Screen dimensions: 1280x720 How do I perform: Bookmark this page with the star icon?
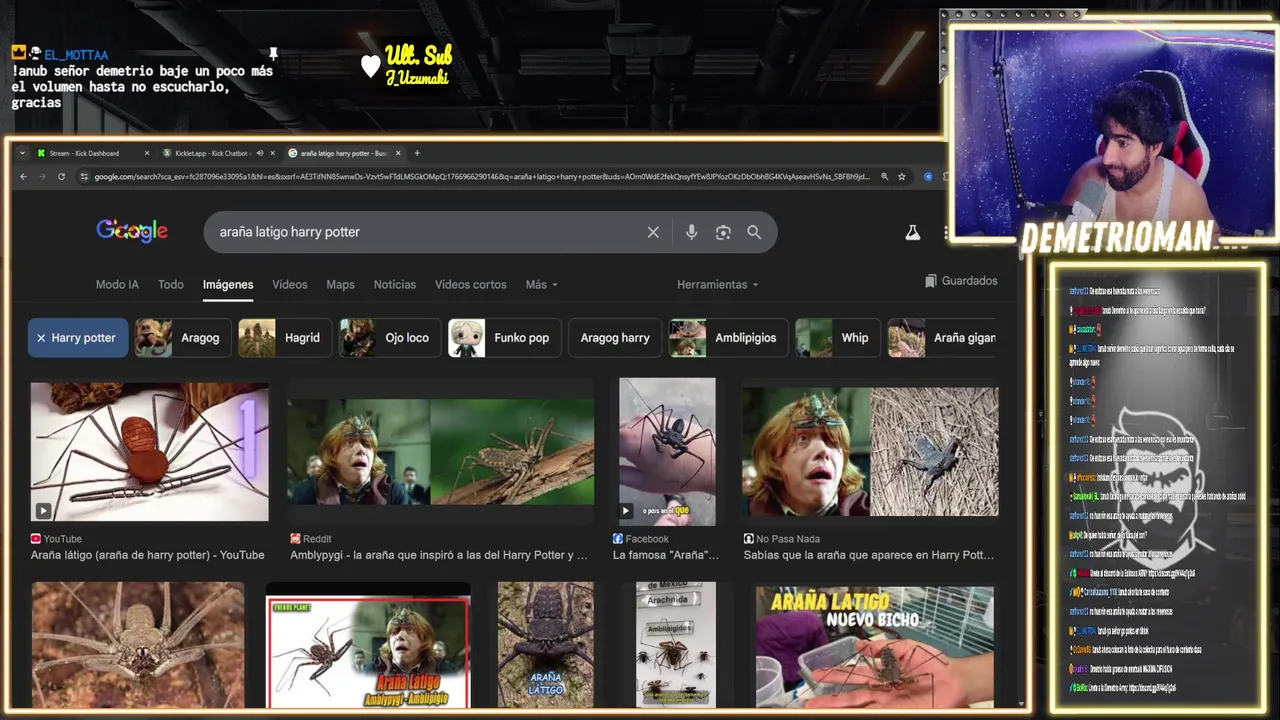pyautogui.click(x=901, y=177)
